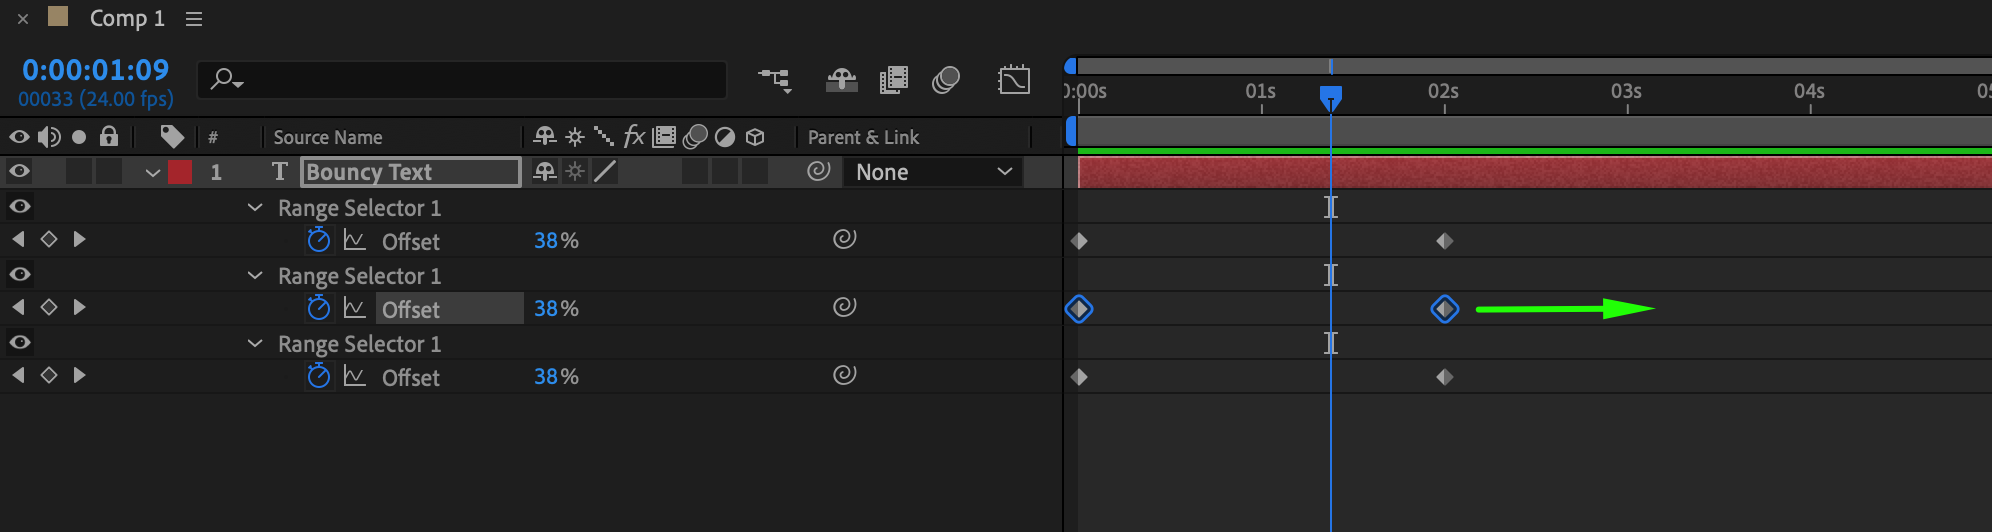
Task: Enable frame blending for the composition
Action: coord(893,80)
